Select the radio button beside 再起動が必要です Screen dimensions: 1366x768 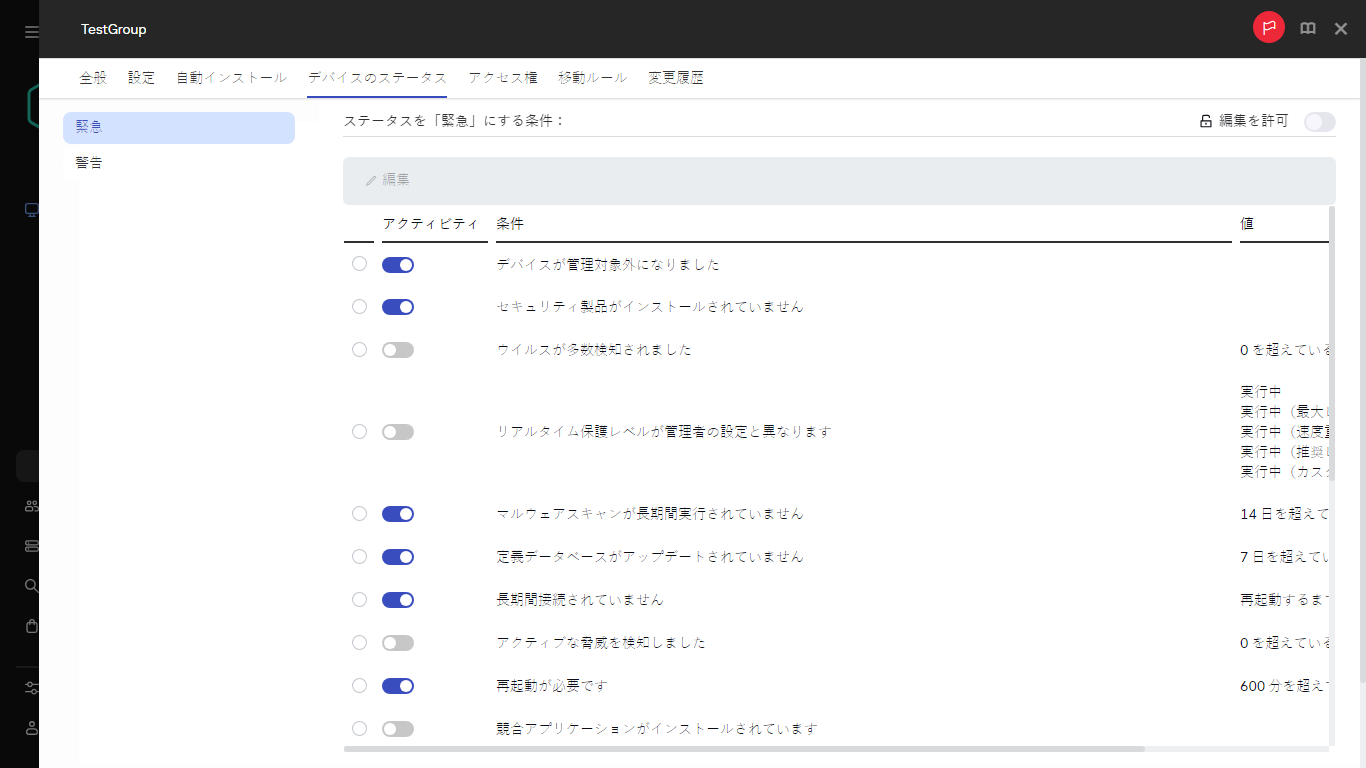pos(359,685)
